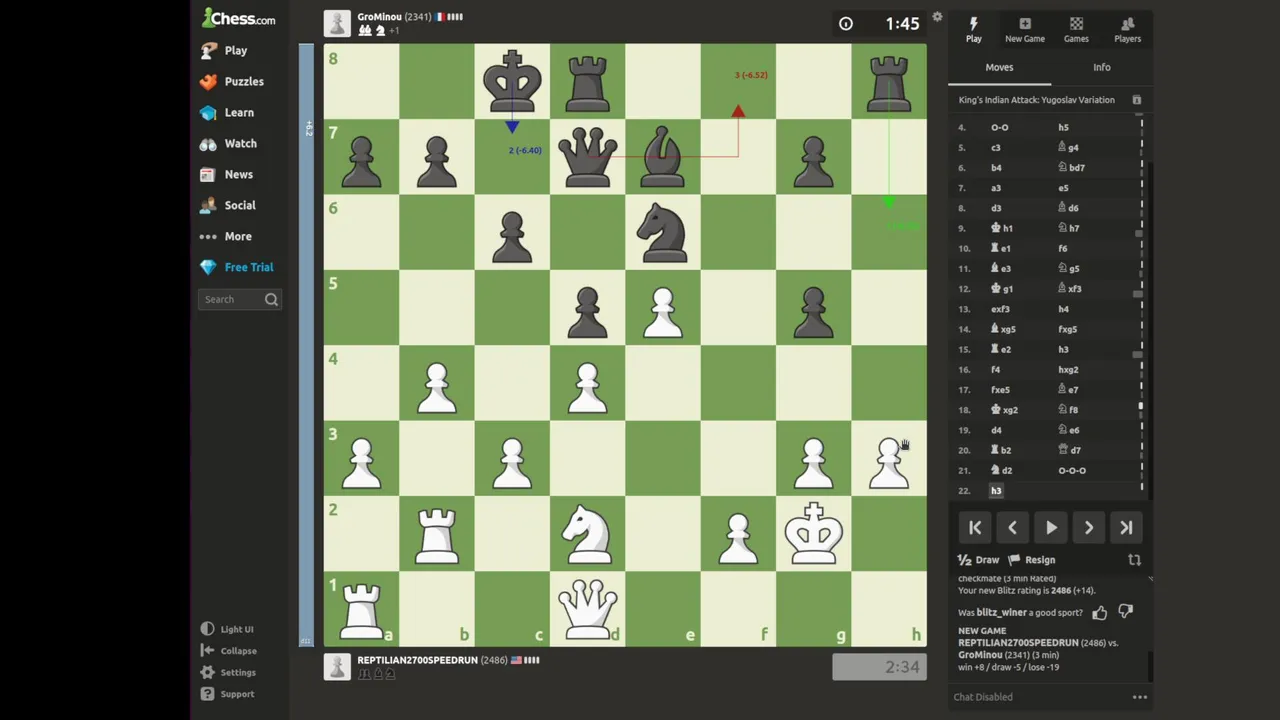Open Settings from the sidebar
The width and height of the screenshot is (1280, 720).
(x=228, y=672)
